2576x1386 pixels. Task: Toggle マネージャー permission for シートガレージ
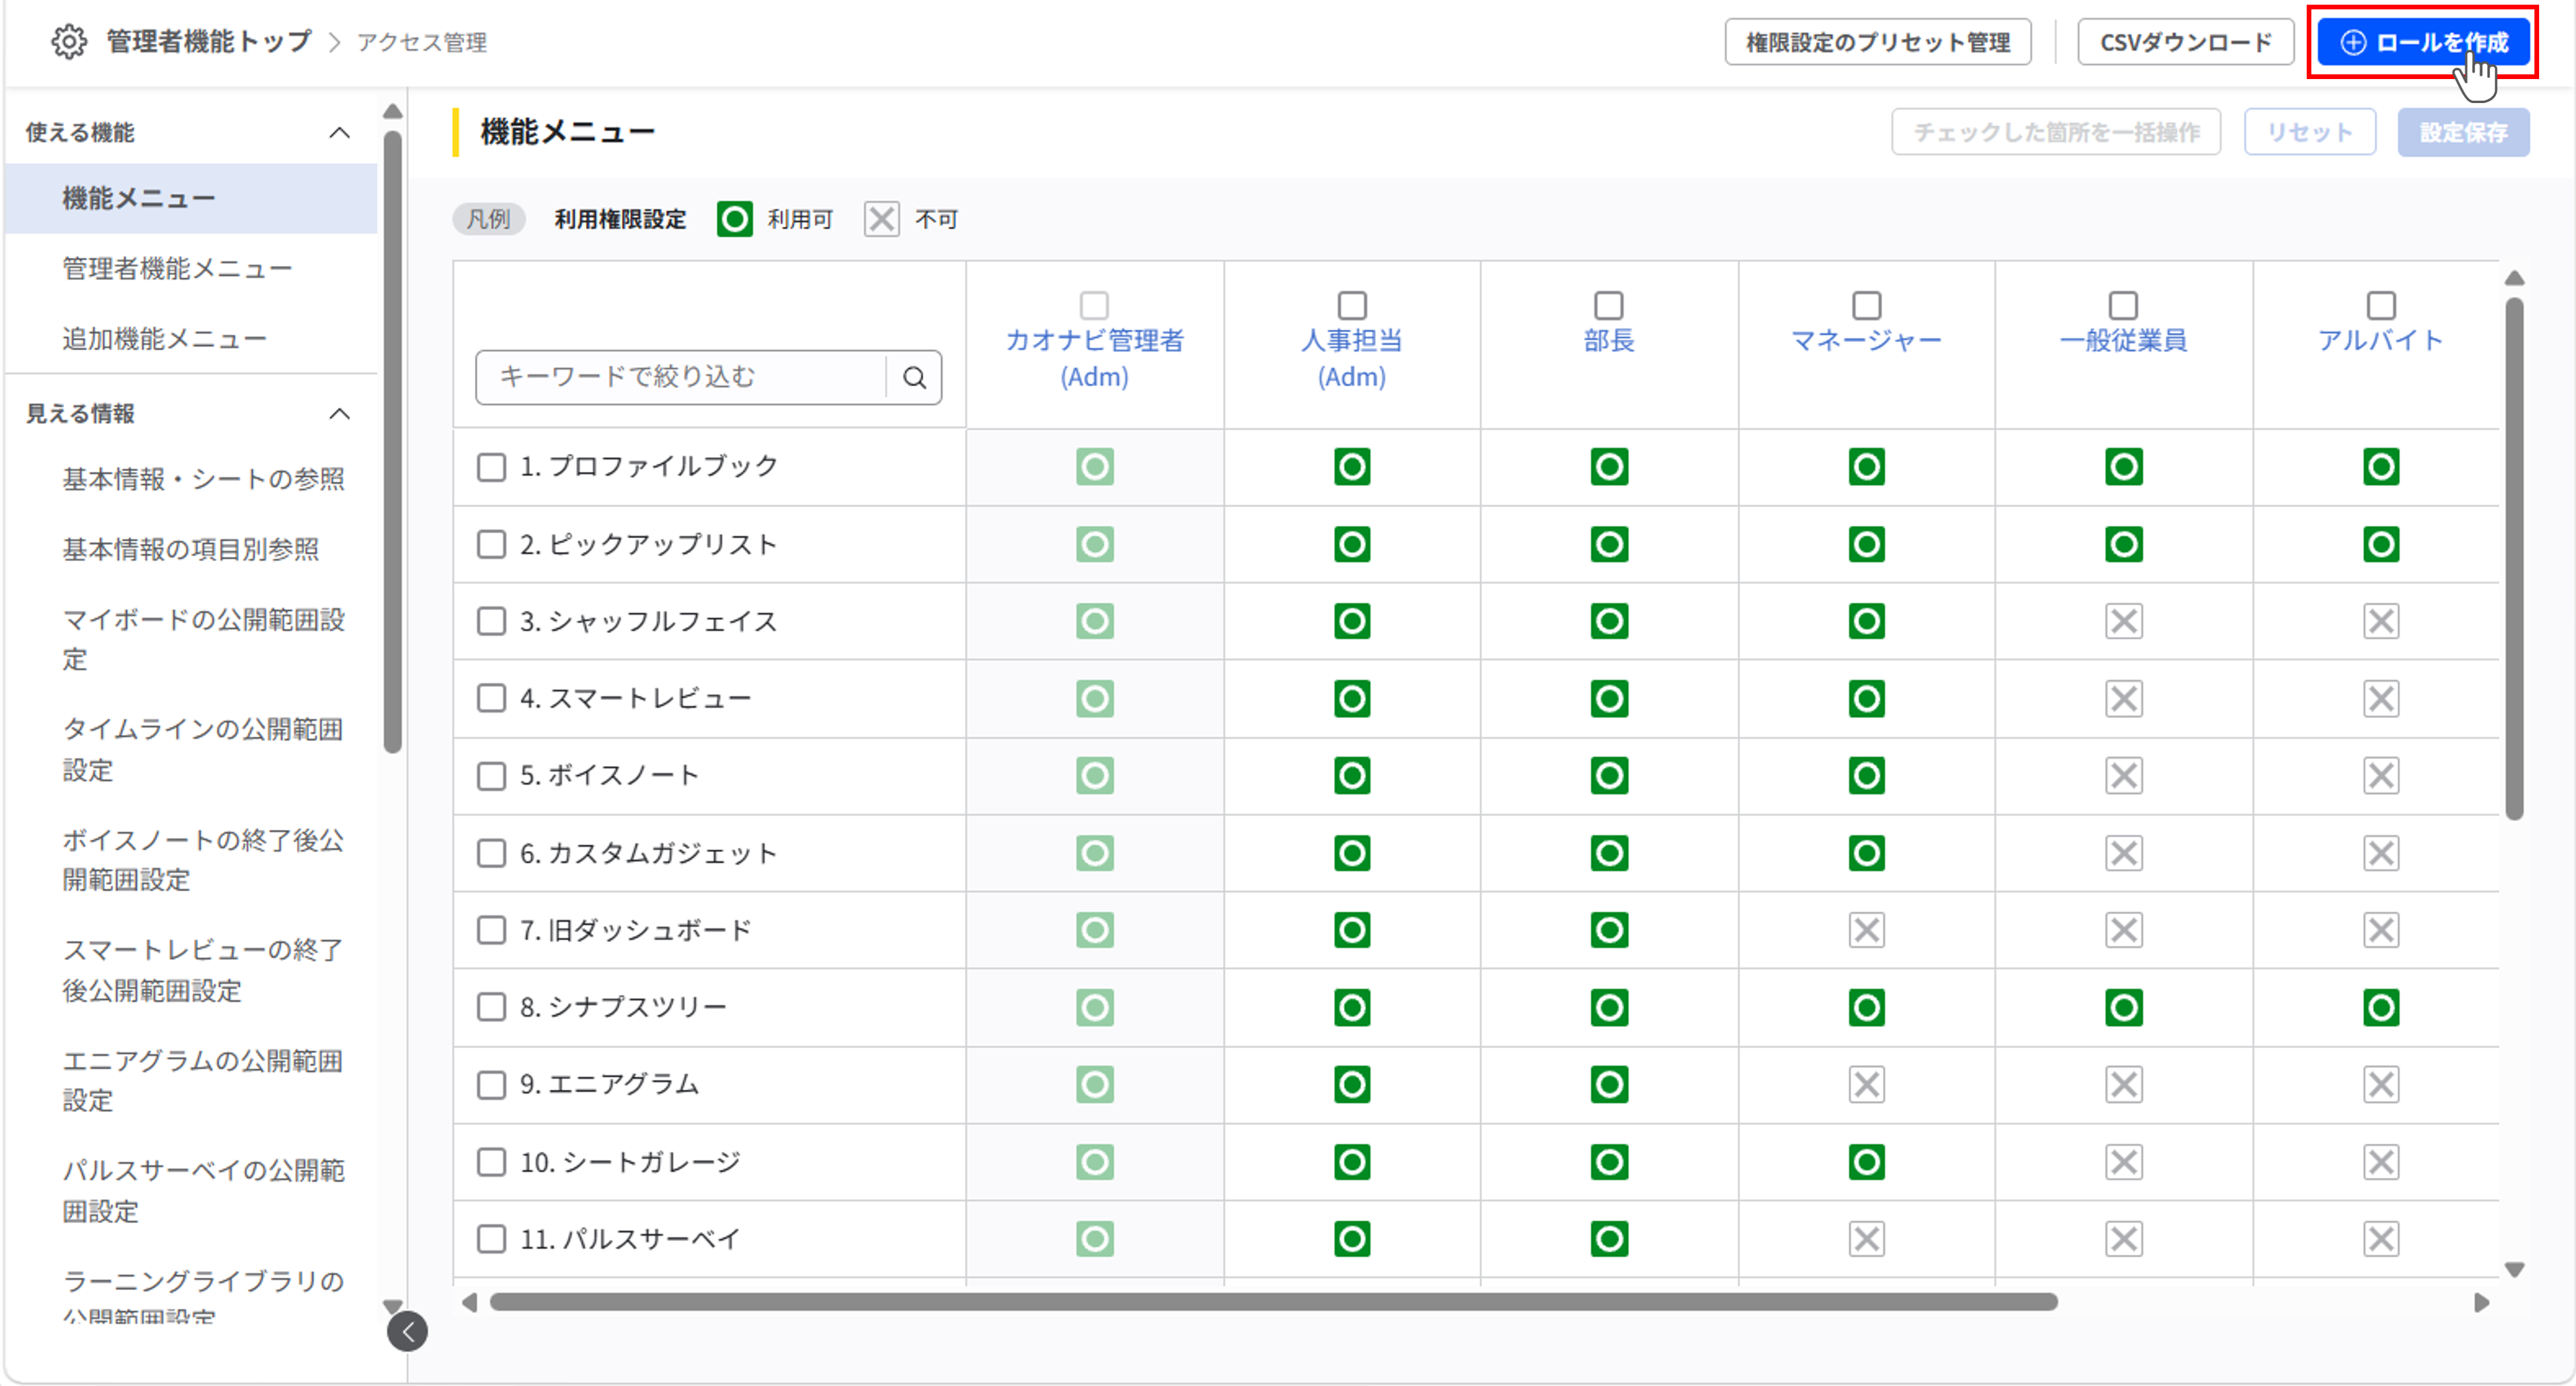(1866, 1162)
